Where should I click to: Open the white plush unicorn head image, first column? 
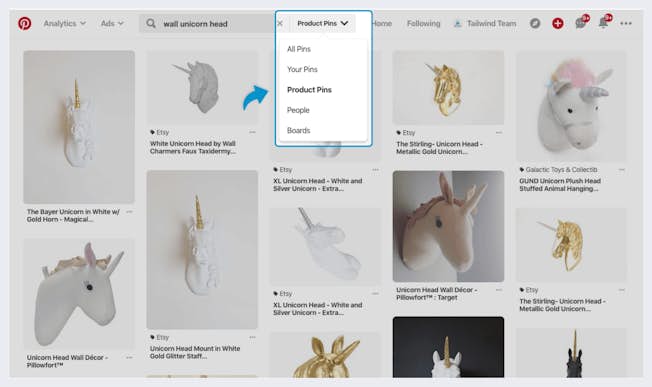79,294
